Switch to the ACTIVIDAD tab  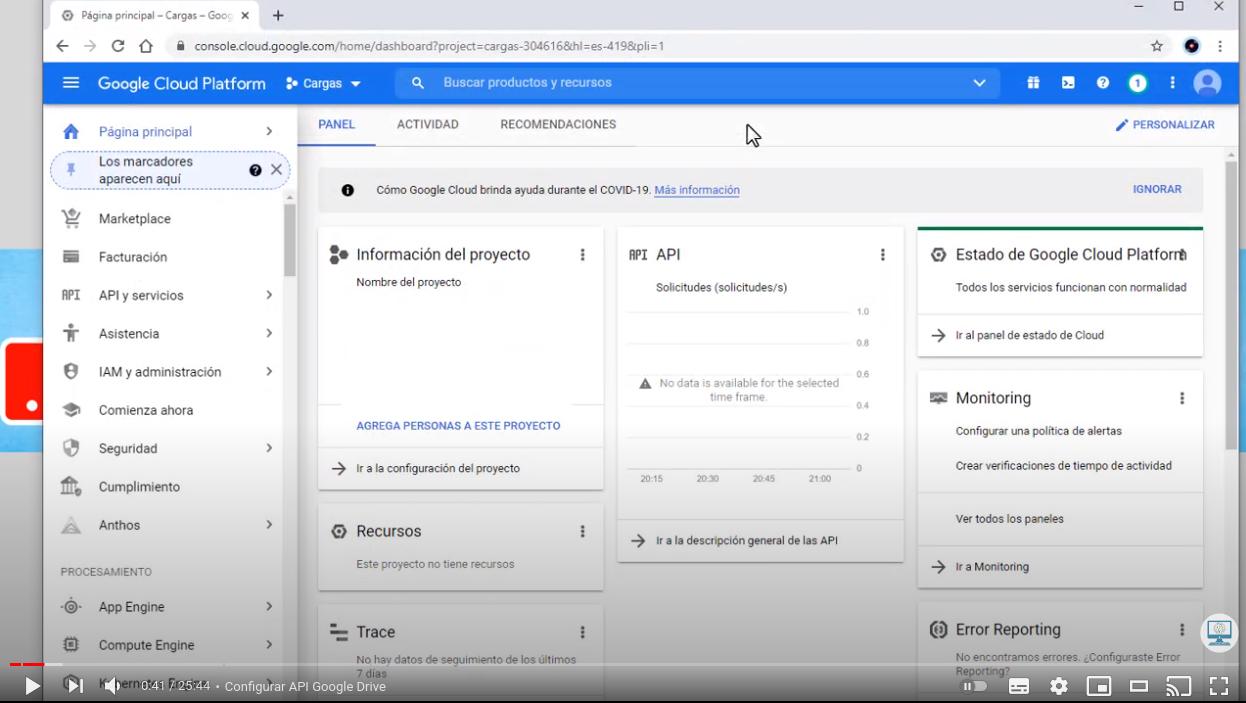point(428,125)
